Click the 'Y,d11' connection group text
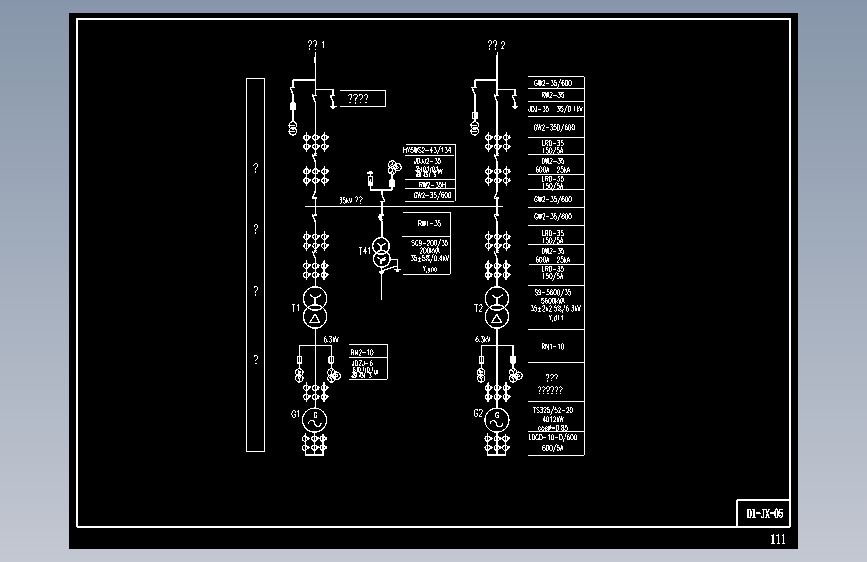Viewport: 867px width, 562px height. (x=556, y=318)
